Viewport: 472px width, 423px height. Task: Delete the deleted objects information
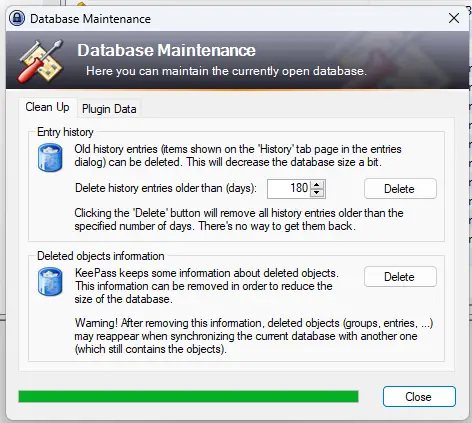[x=400, y=277]
